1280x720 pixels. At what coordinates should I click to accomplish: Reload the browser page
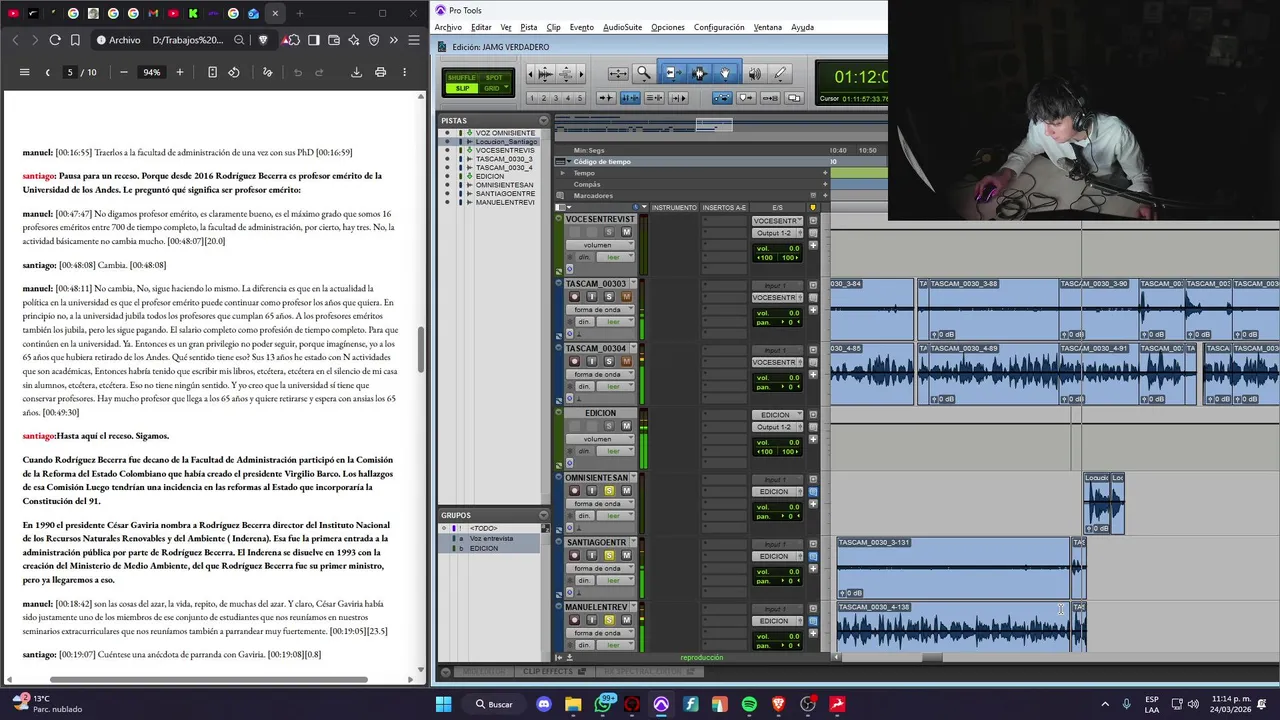point(55,40)
